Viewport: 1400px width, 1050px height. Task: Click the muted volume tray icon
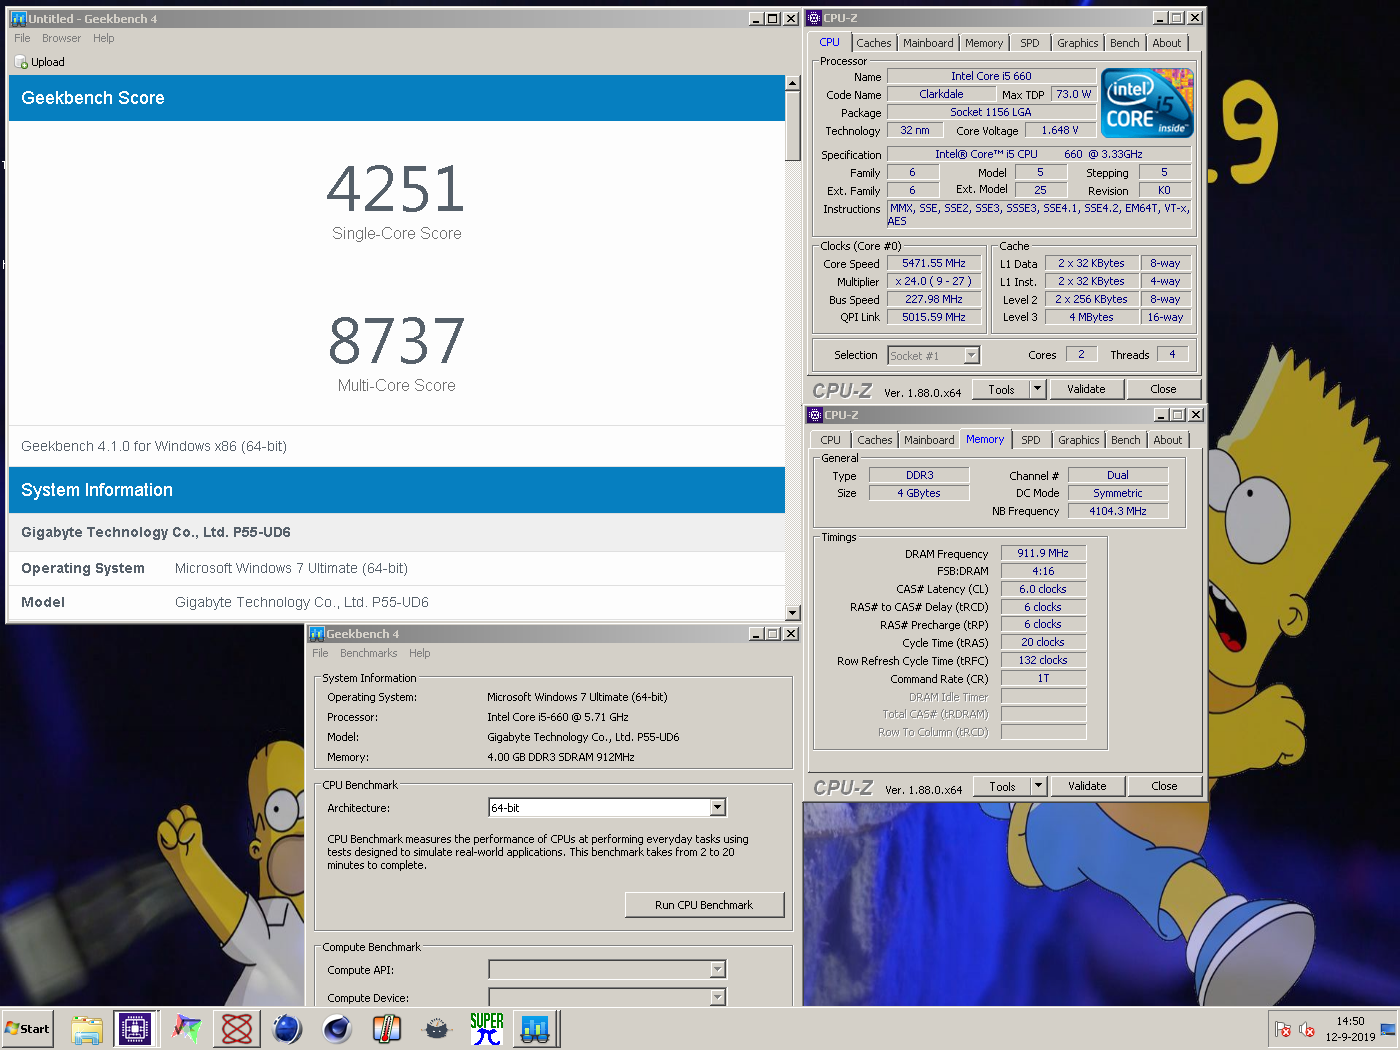point(1306,1029)
